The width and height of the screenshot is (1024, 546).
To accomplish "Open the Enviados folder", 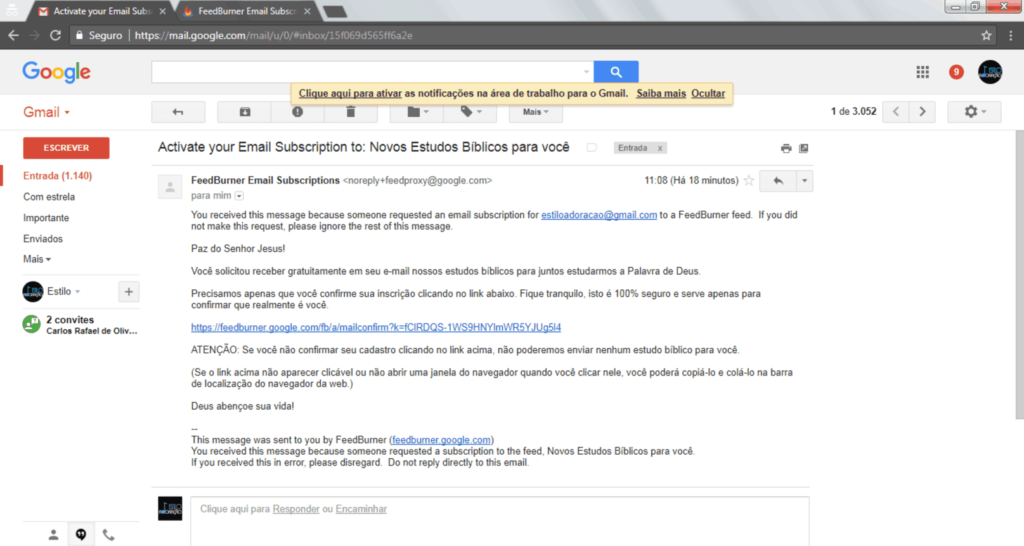I will 42,238.
